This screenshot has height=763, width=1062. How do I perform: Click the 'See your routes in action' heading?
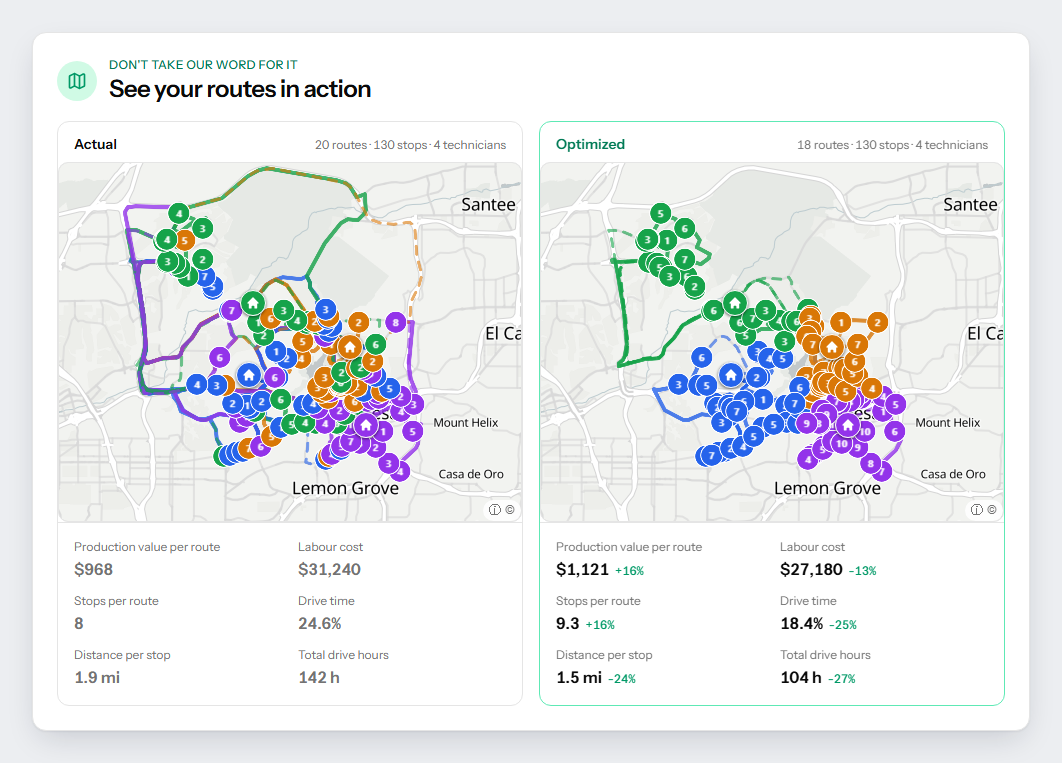(x=240, y=89)
